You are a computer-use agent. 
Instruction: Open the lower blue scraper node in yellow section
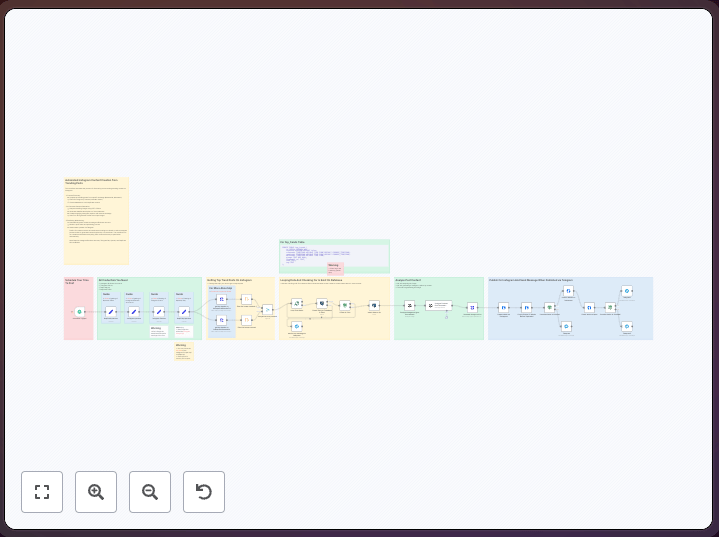click(x=221, y=320)
